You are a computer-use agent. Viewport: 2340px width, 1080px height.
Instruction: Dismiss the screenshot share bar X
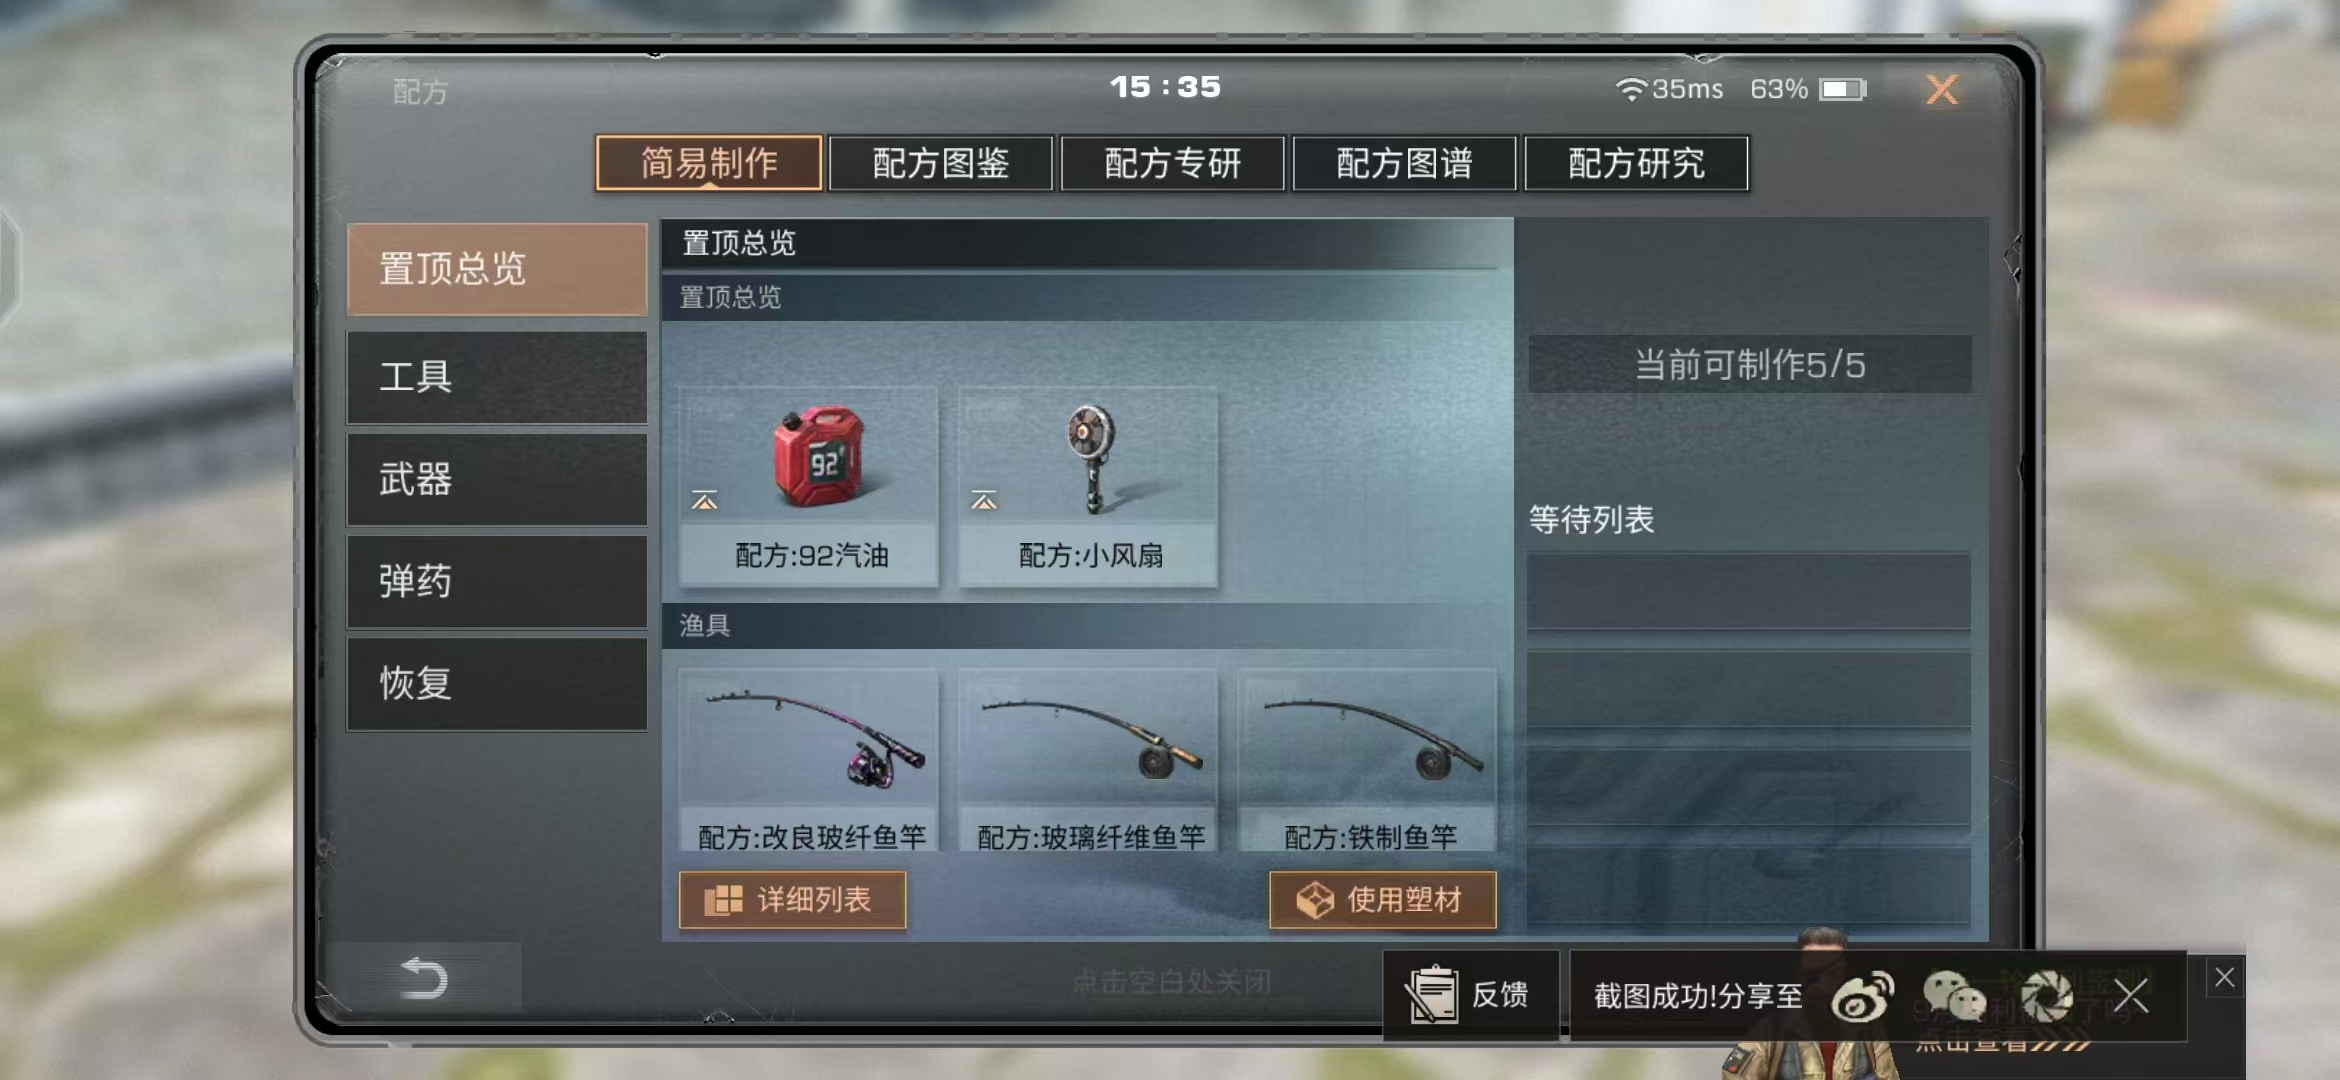(2131, 996)
